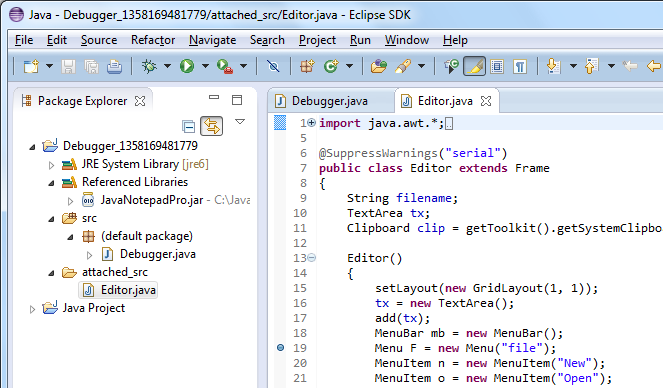This screenshot has width=663, height=388.
Task: Click the Run External Tools icon
Action: click(x=225, y=66)
